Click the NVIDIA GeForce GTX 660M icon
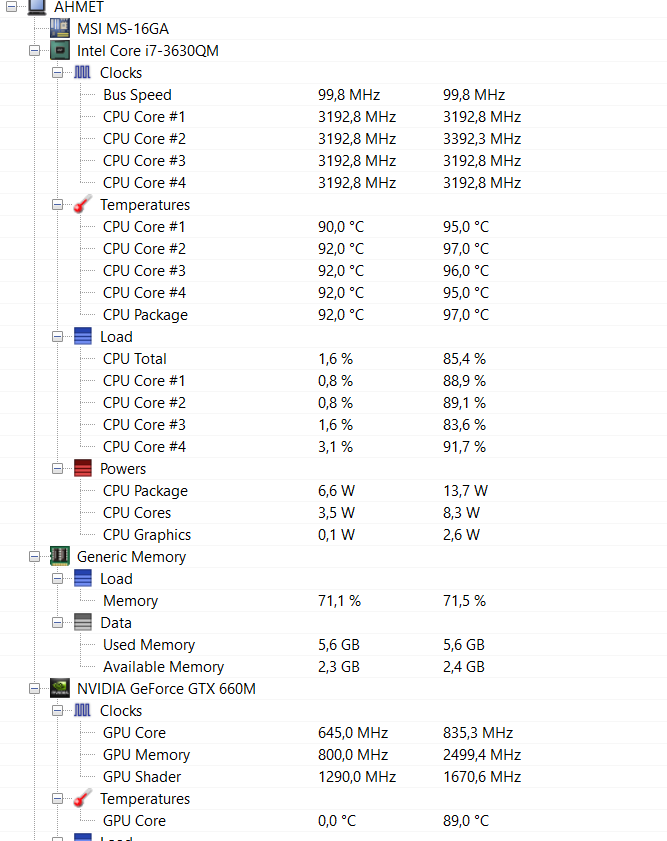The width and height of the screenshot is (667, 841). point(59,688)
